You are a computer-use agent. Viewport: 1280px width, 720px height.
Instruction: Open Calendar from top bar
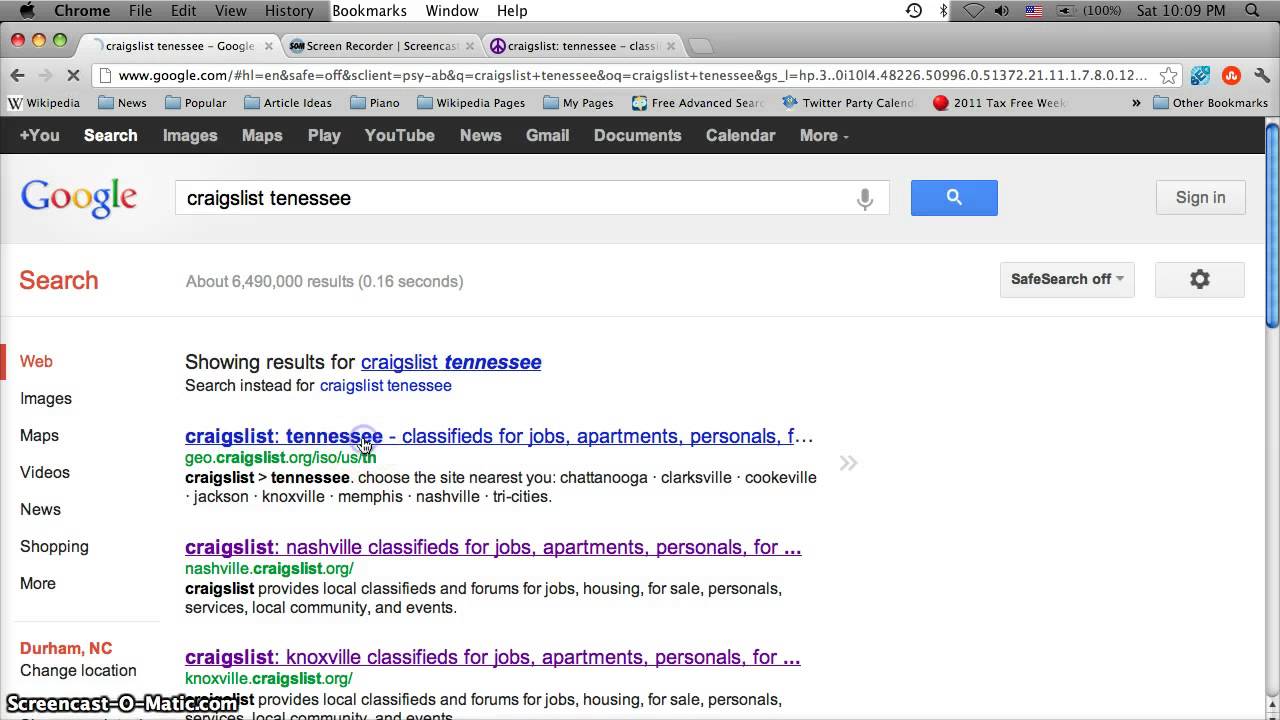740,135
